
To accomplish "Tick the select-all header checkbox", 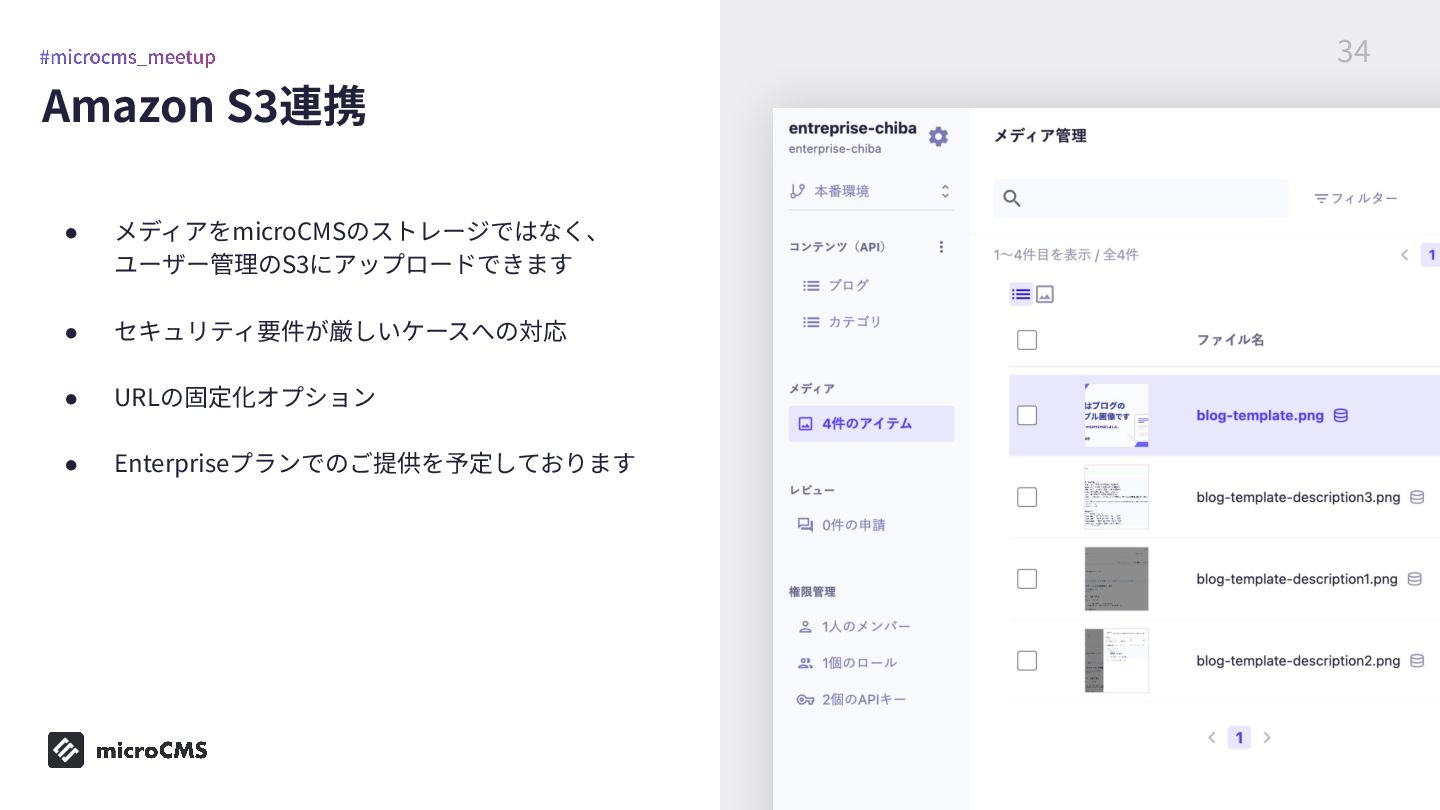I will [x=1027, y=340].
